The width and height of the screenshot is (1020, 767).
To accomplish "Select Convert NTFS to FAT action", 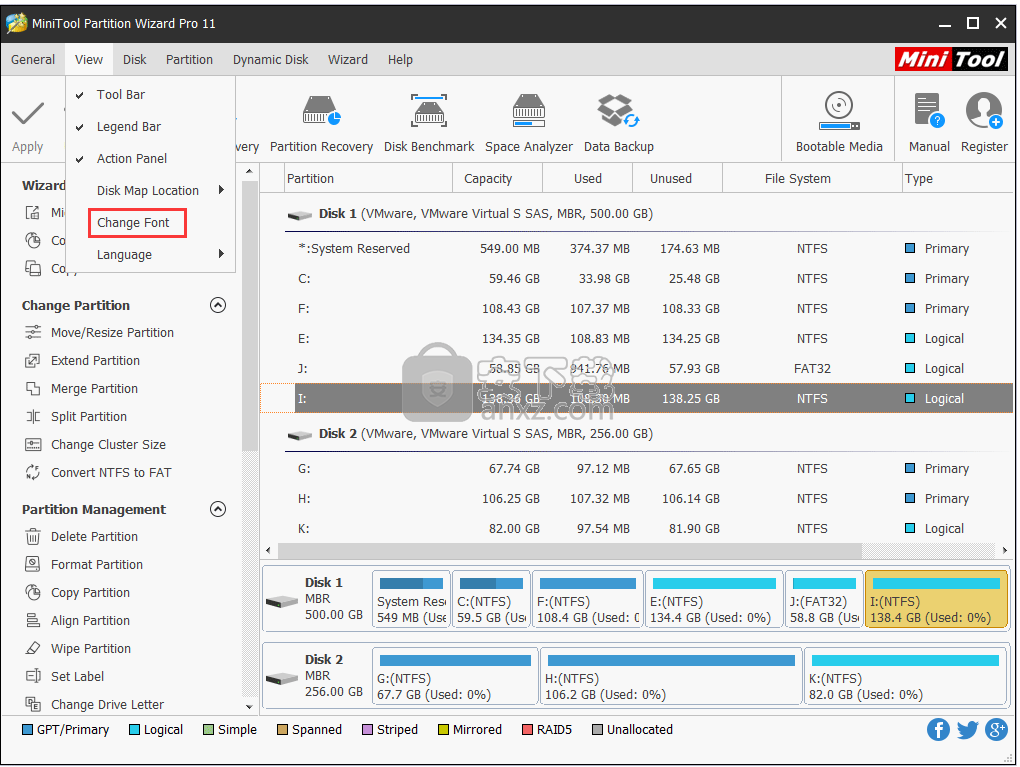I will click(111, 472).
